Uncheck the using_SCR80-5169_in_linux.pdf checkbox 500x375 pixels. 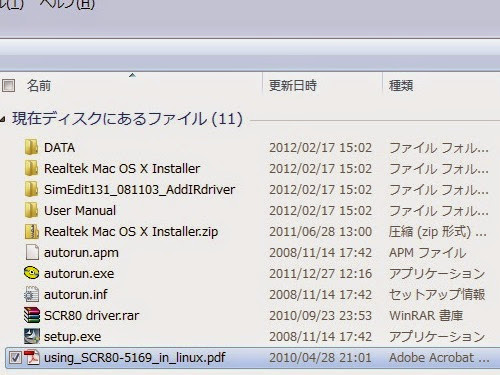pos(15,358)
